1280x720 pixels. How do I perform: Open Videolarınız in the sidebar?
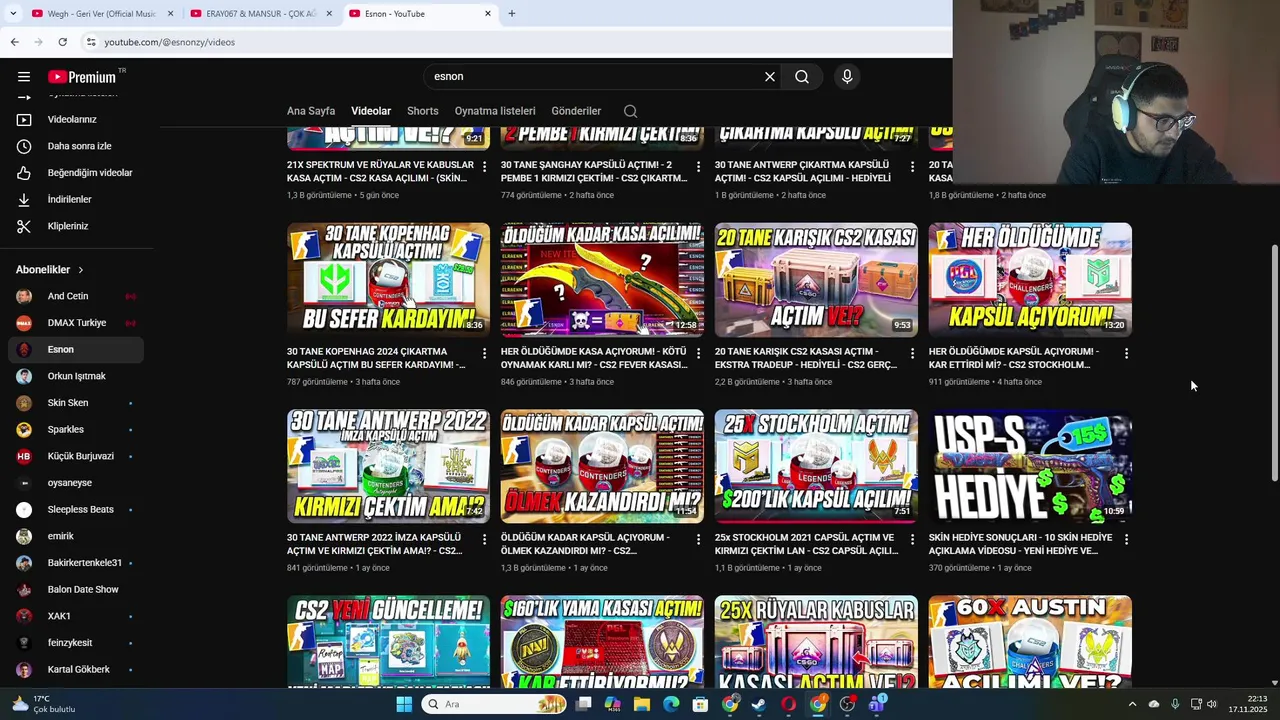pos(76,119)
